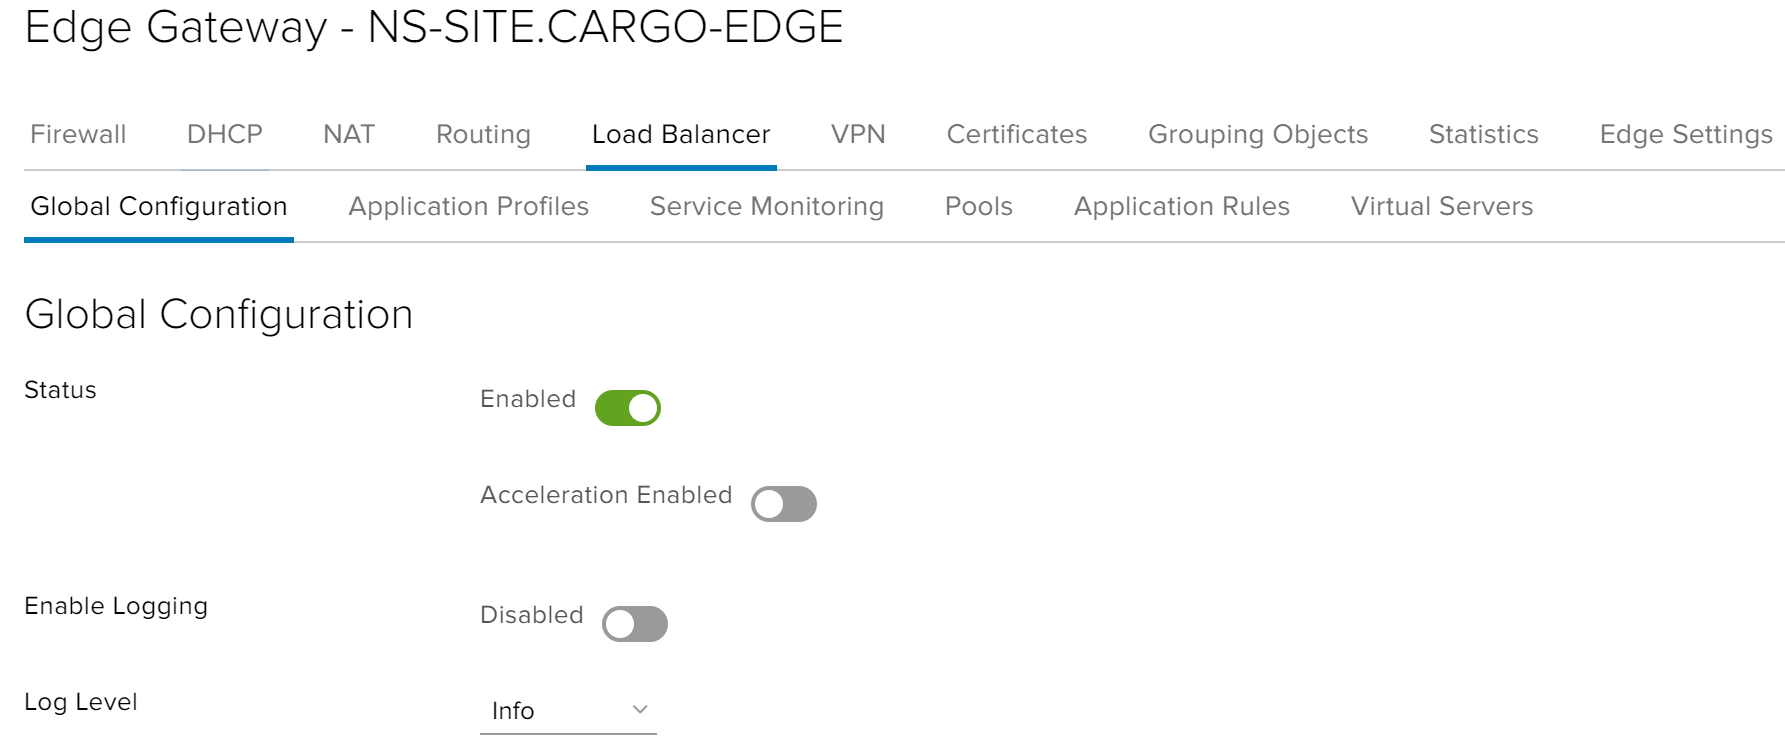1785x746 pixels.
Task: Open the Virtual Servers sub-tab
Action: click(1441, 206)
